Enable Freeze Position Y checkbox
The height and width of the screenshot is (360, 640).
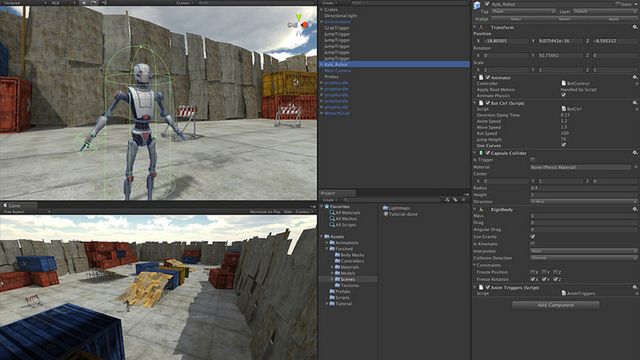[544, 272]
